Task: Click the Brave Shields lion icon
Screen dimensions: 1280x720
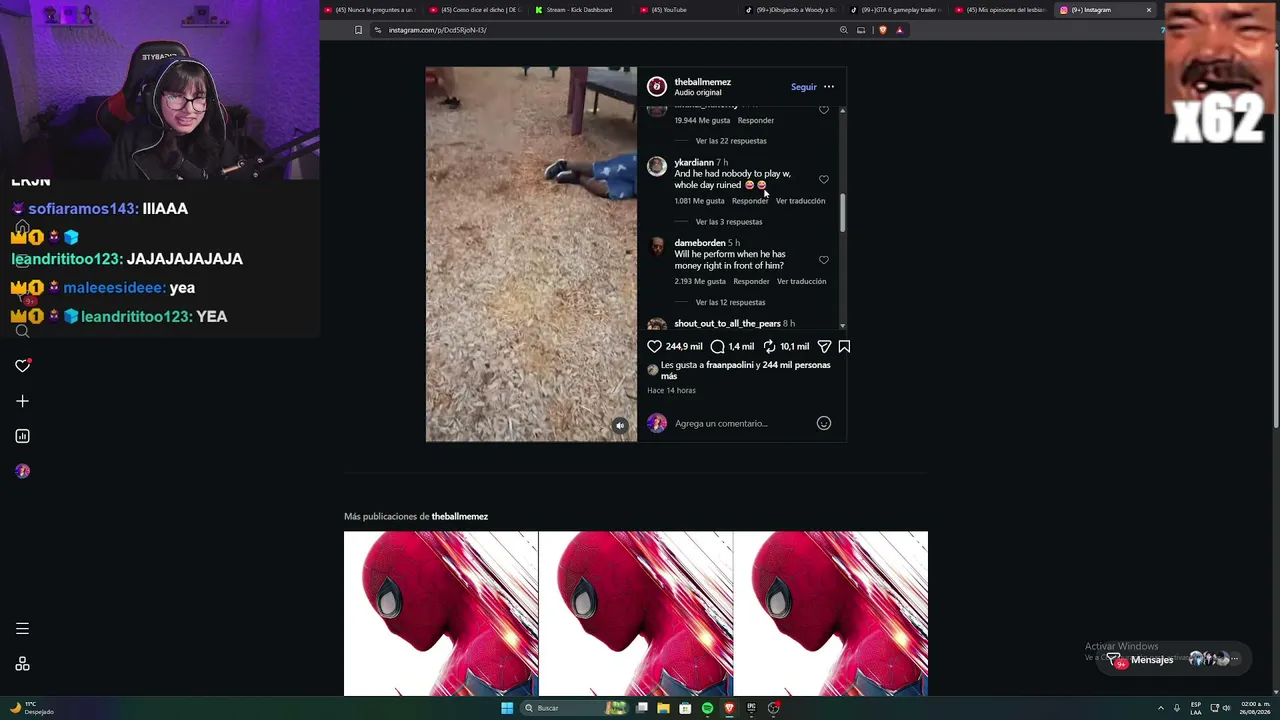Action: [x=882, y=30]
